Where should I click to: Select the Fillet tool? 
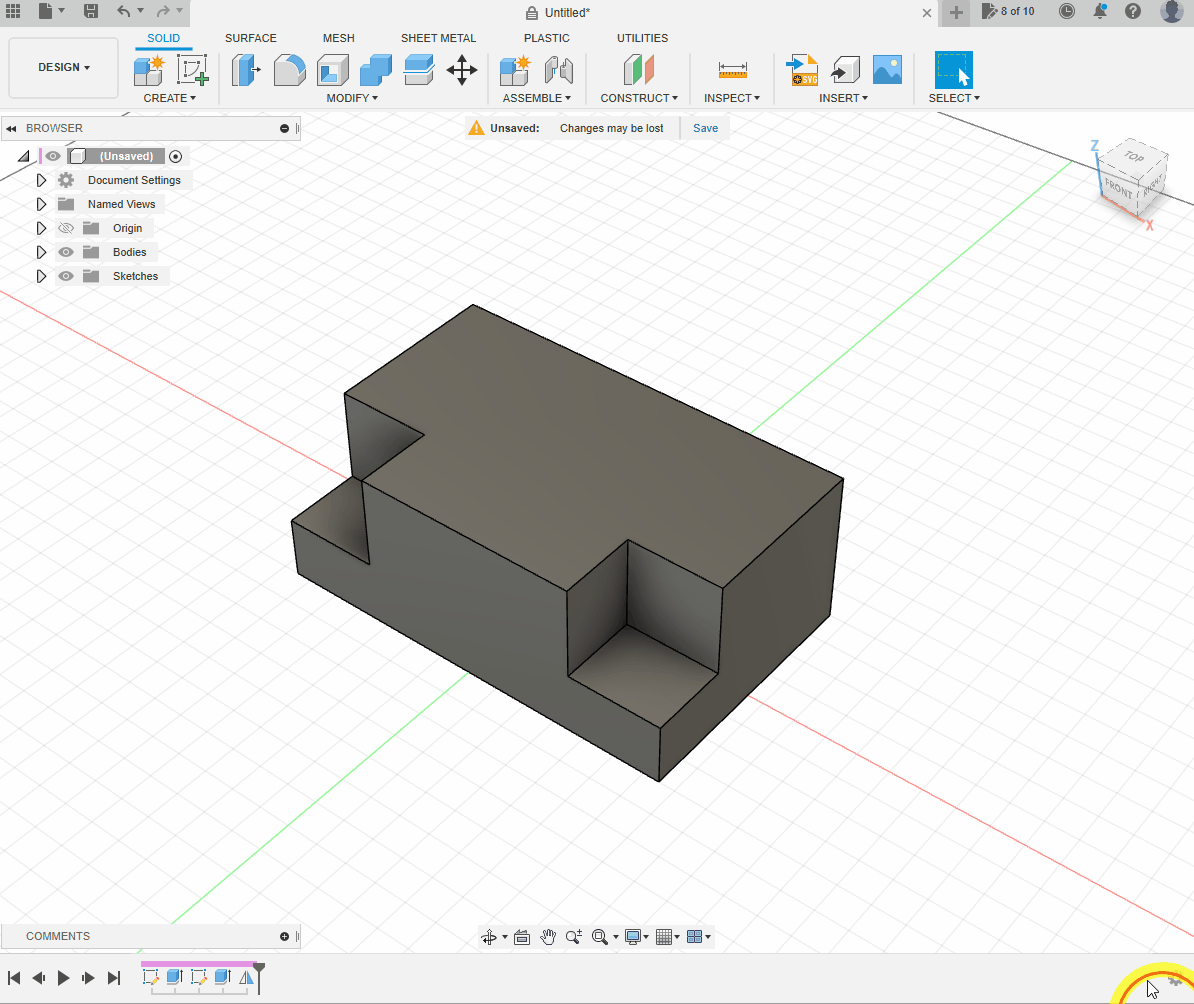(x=290, y=70)
